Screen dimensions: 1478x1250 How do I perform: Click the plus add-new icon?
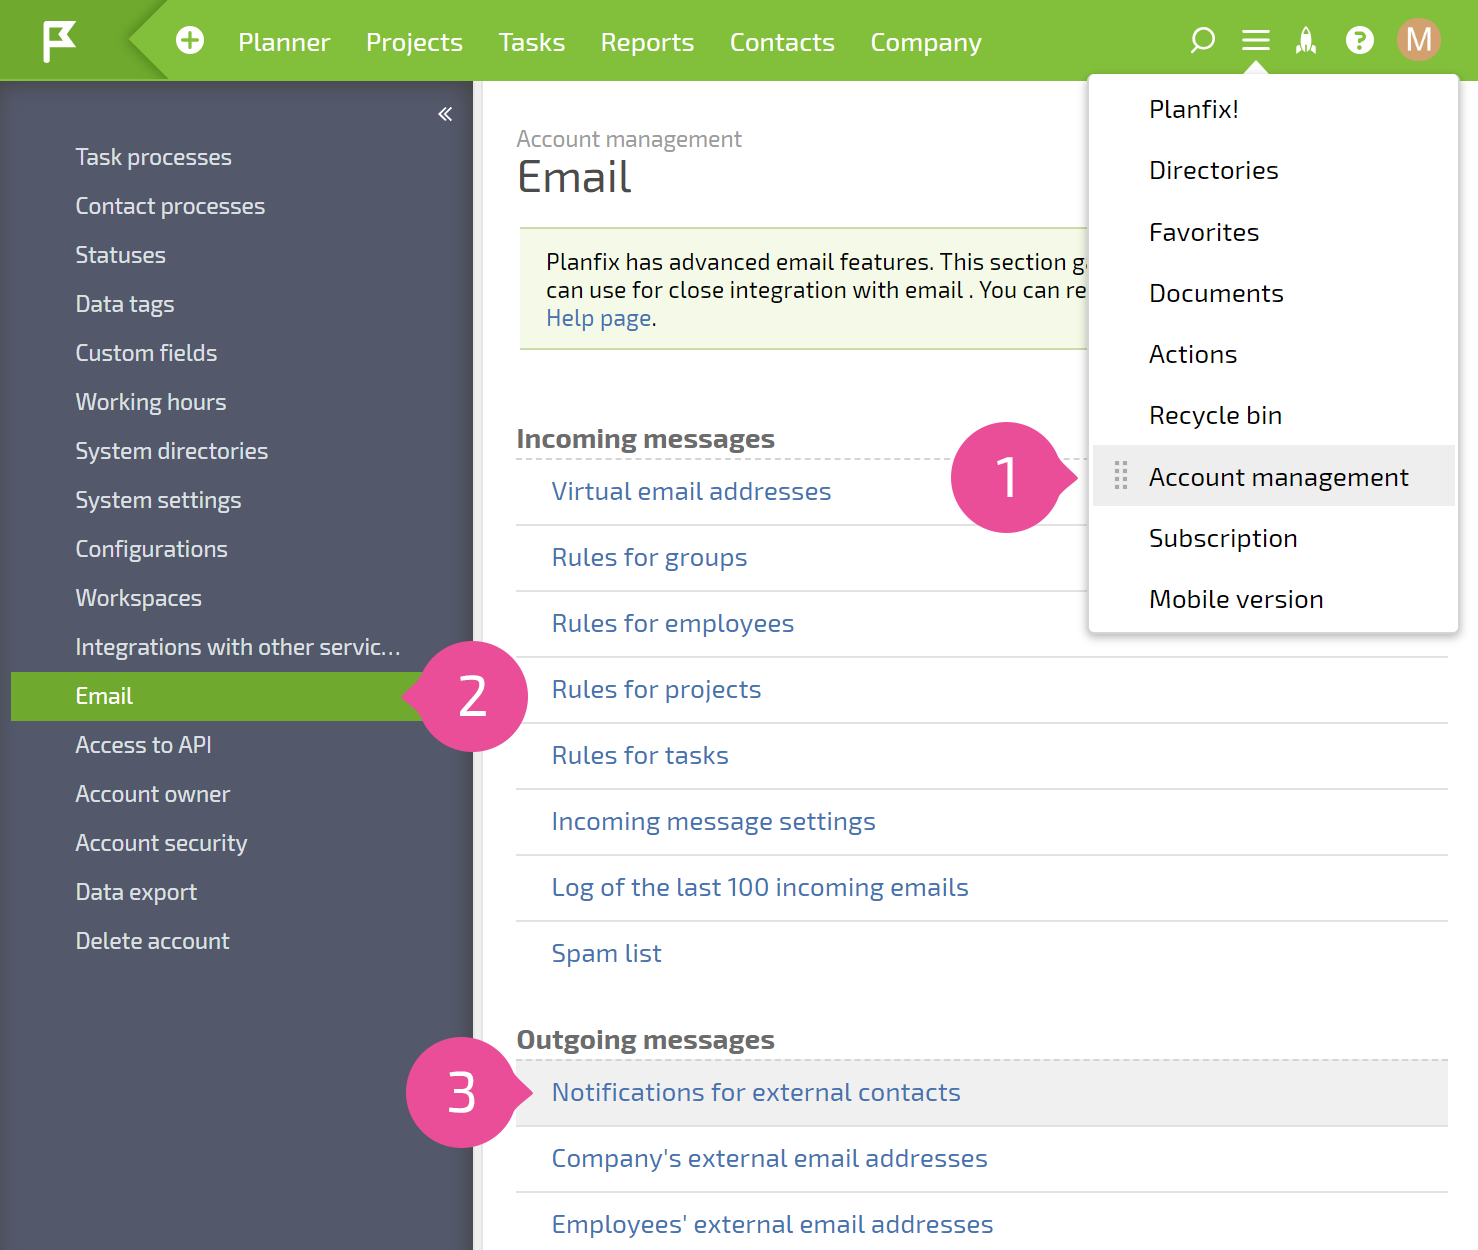pyautogui.click(x=190, y=41)
